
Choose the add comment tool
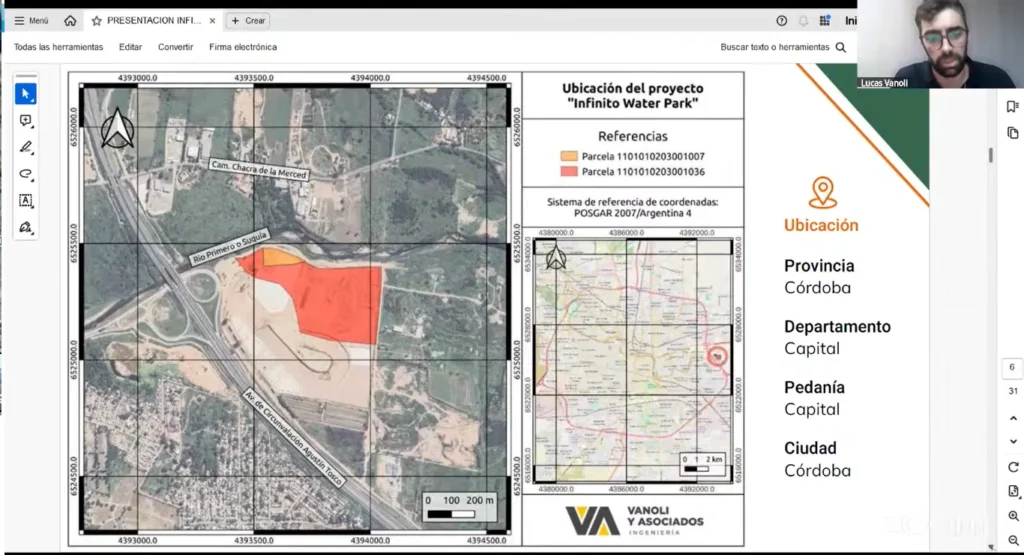(x=26, y=120)
